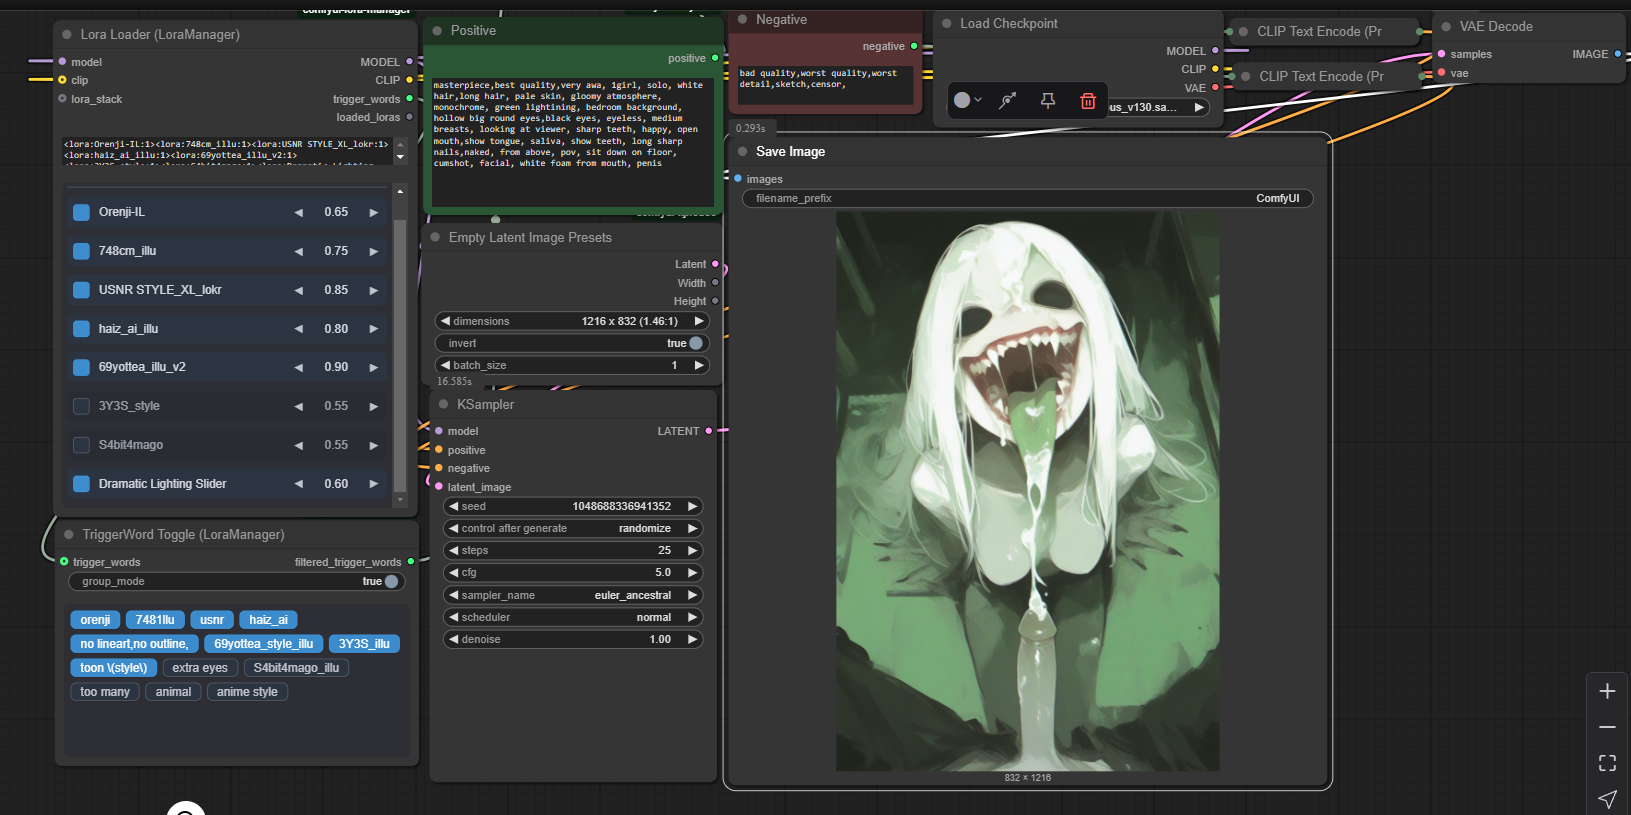This screenshot has height=815, width=1631.
Task: Click the filename_prefix field in Save Image
Action: tap(1027, 198)
